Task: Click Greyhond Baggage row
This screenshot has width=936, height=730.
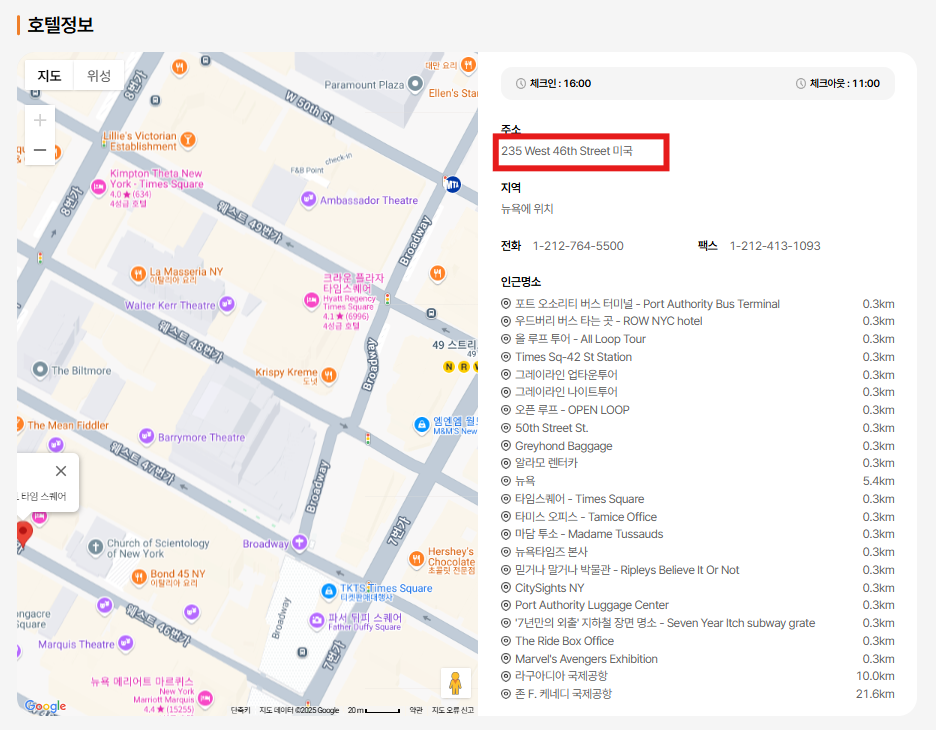Action: (697, 446)
